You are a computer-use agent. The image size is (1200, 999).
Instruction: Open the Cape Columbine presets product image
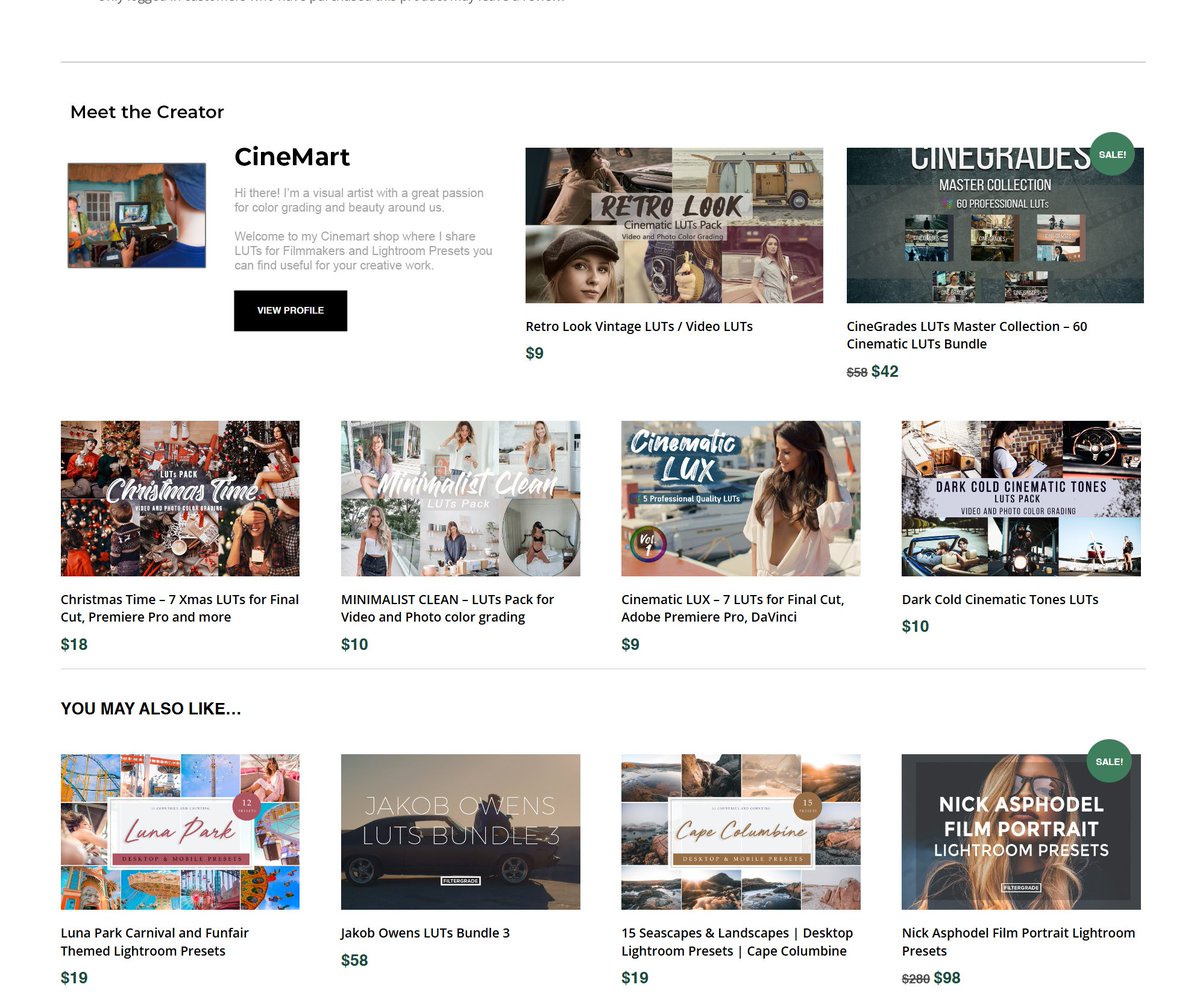(x=741, y=832)
